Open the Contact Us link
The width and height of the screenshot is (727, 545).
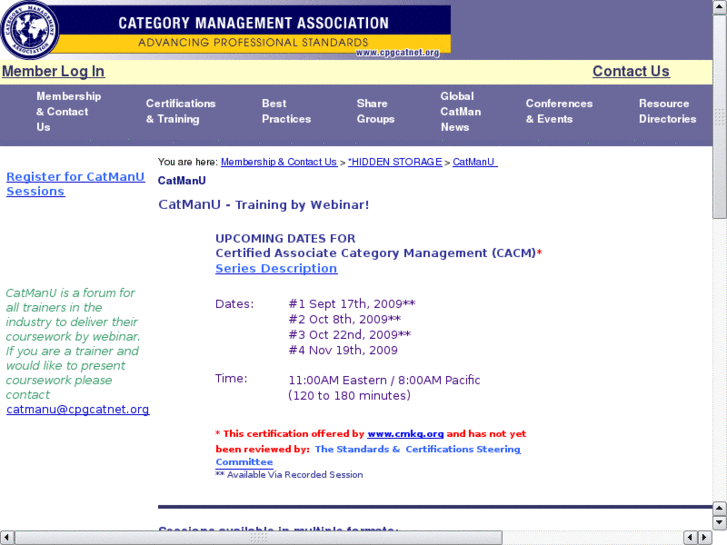(x=631, y=71)
